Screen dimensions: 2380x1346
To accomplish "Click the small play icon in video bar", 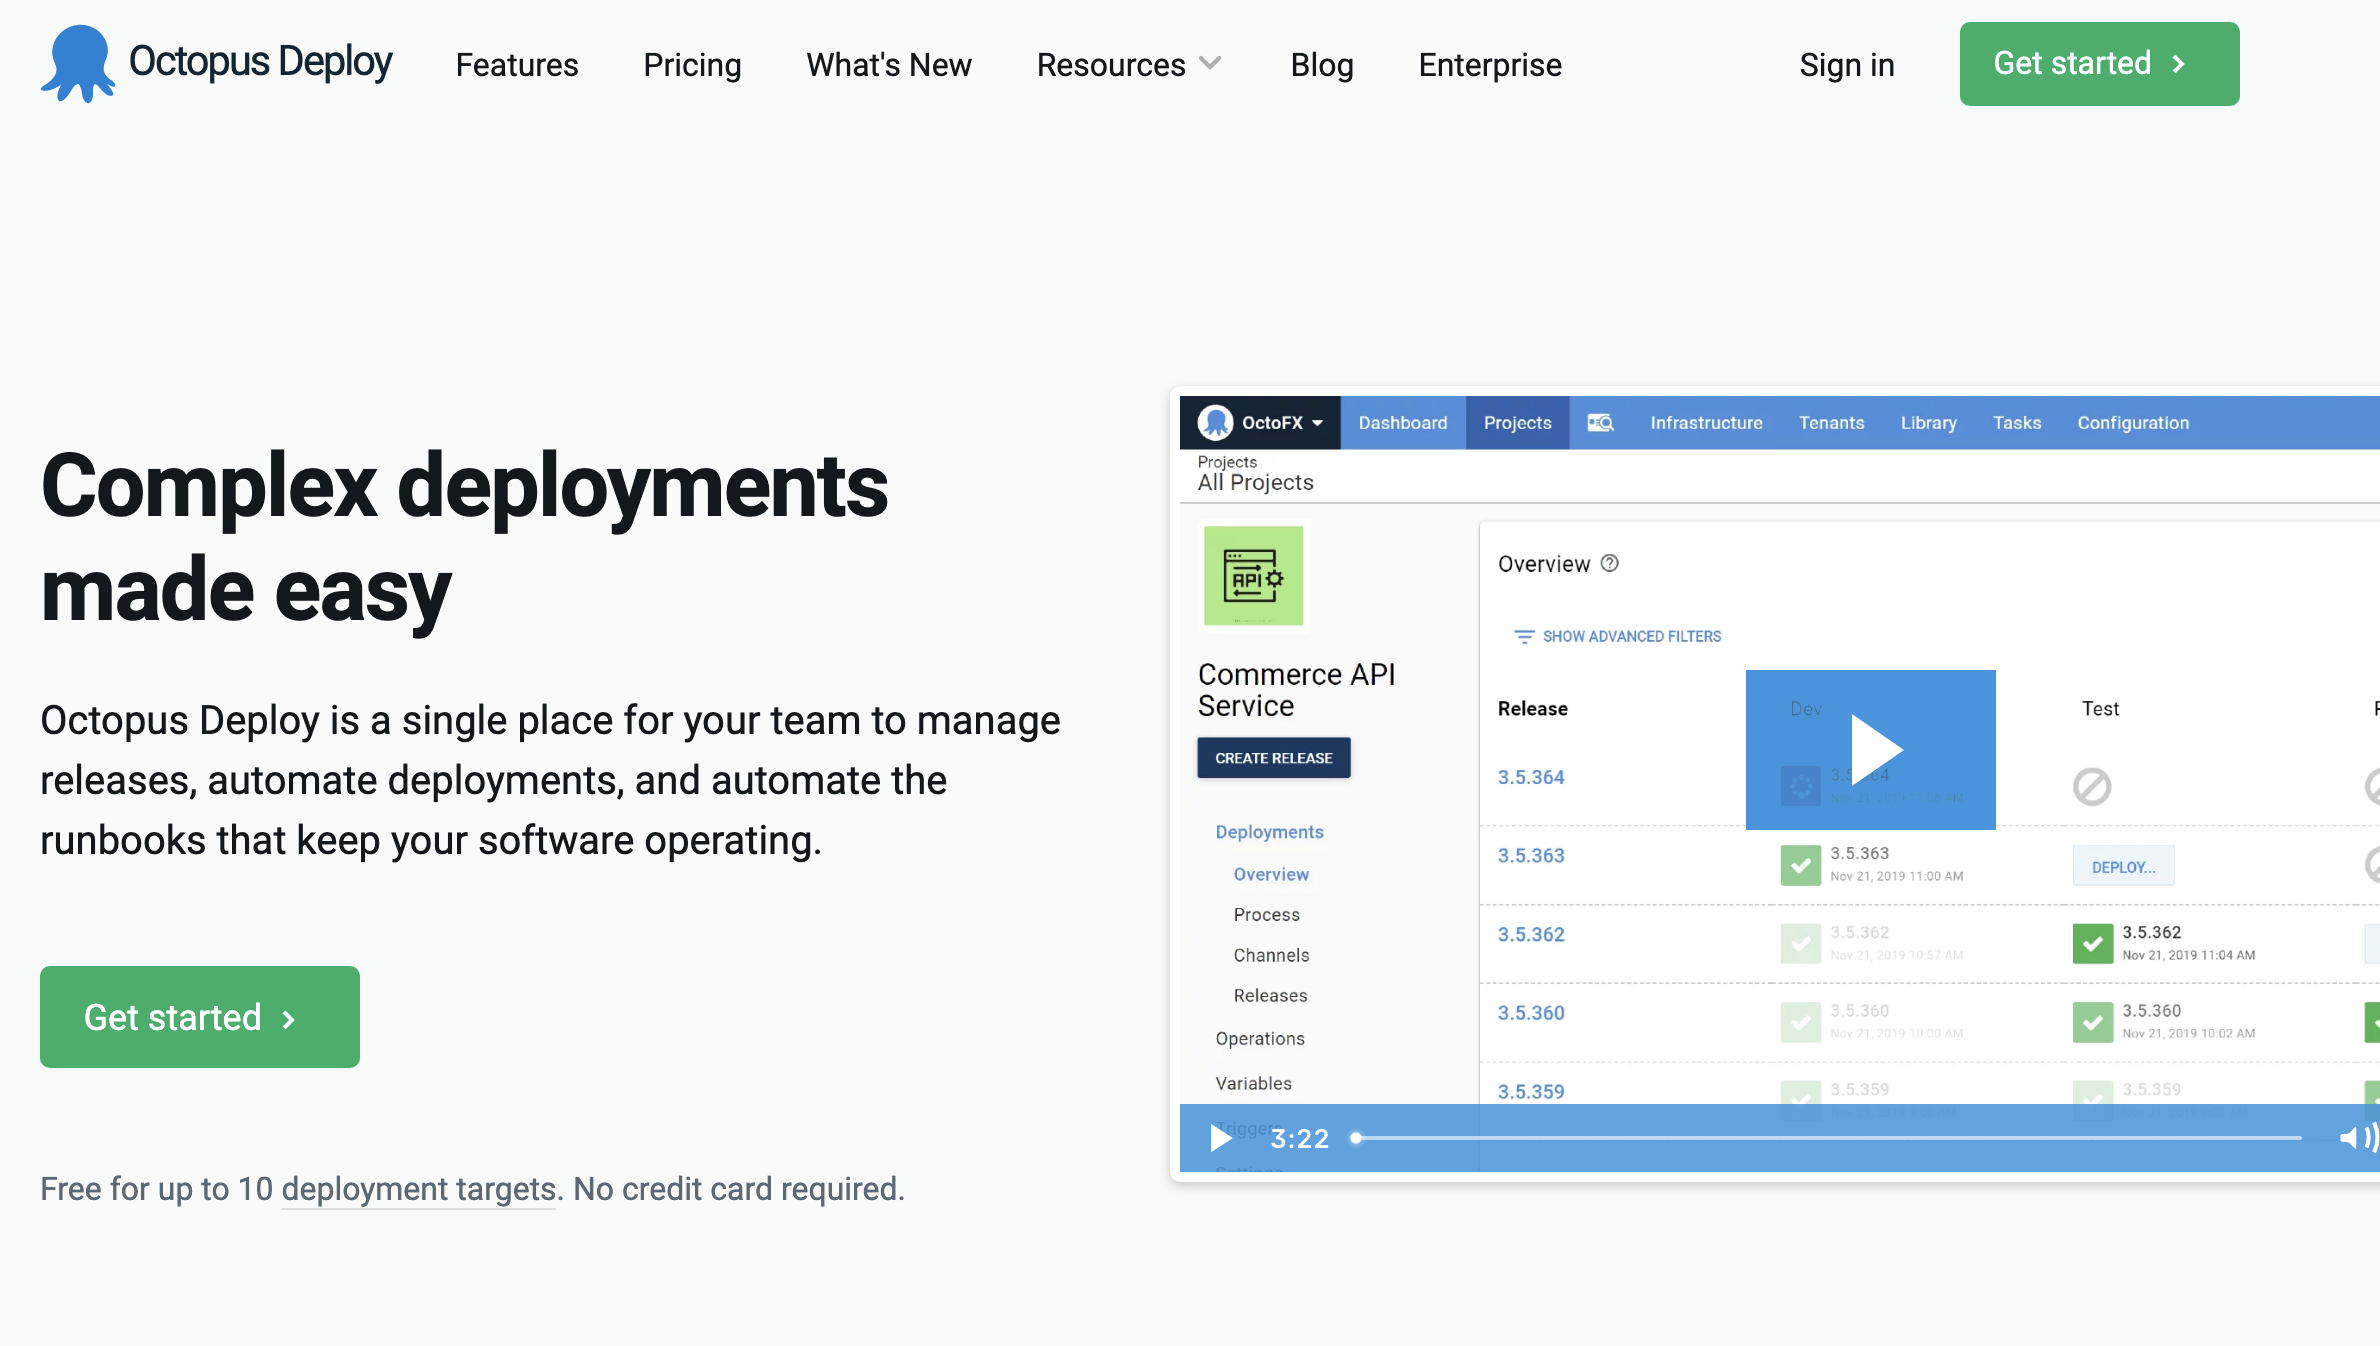I will point(1220,1138).
